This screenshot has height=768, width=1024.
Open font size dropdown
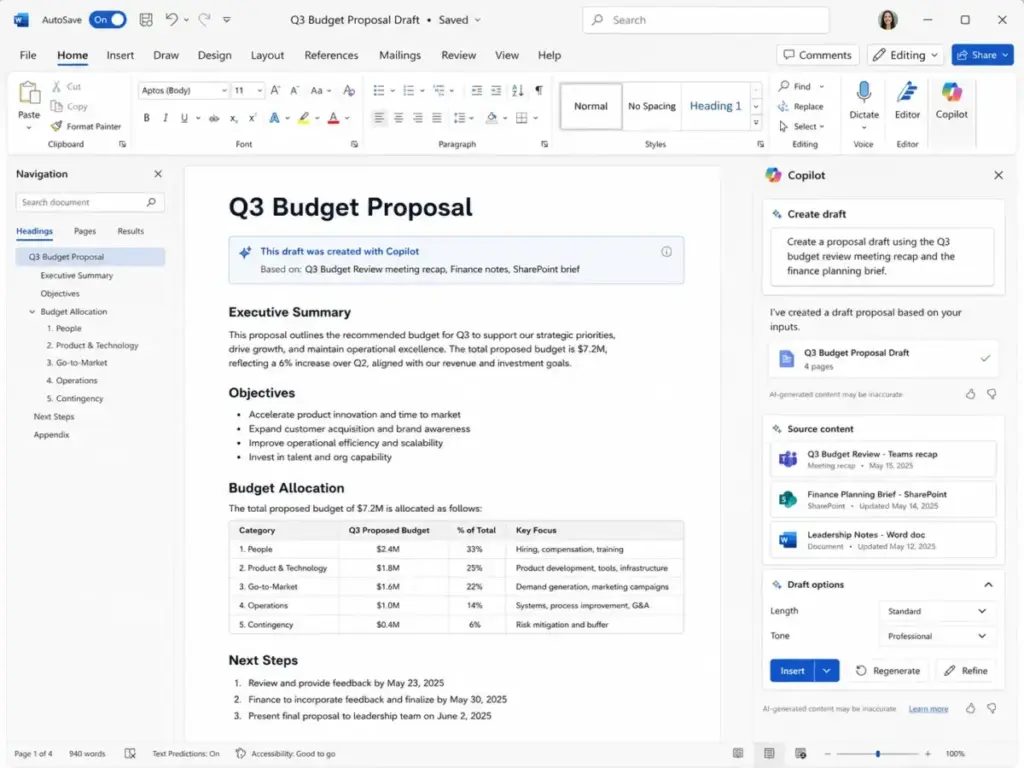click(259, 90)
